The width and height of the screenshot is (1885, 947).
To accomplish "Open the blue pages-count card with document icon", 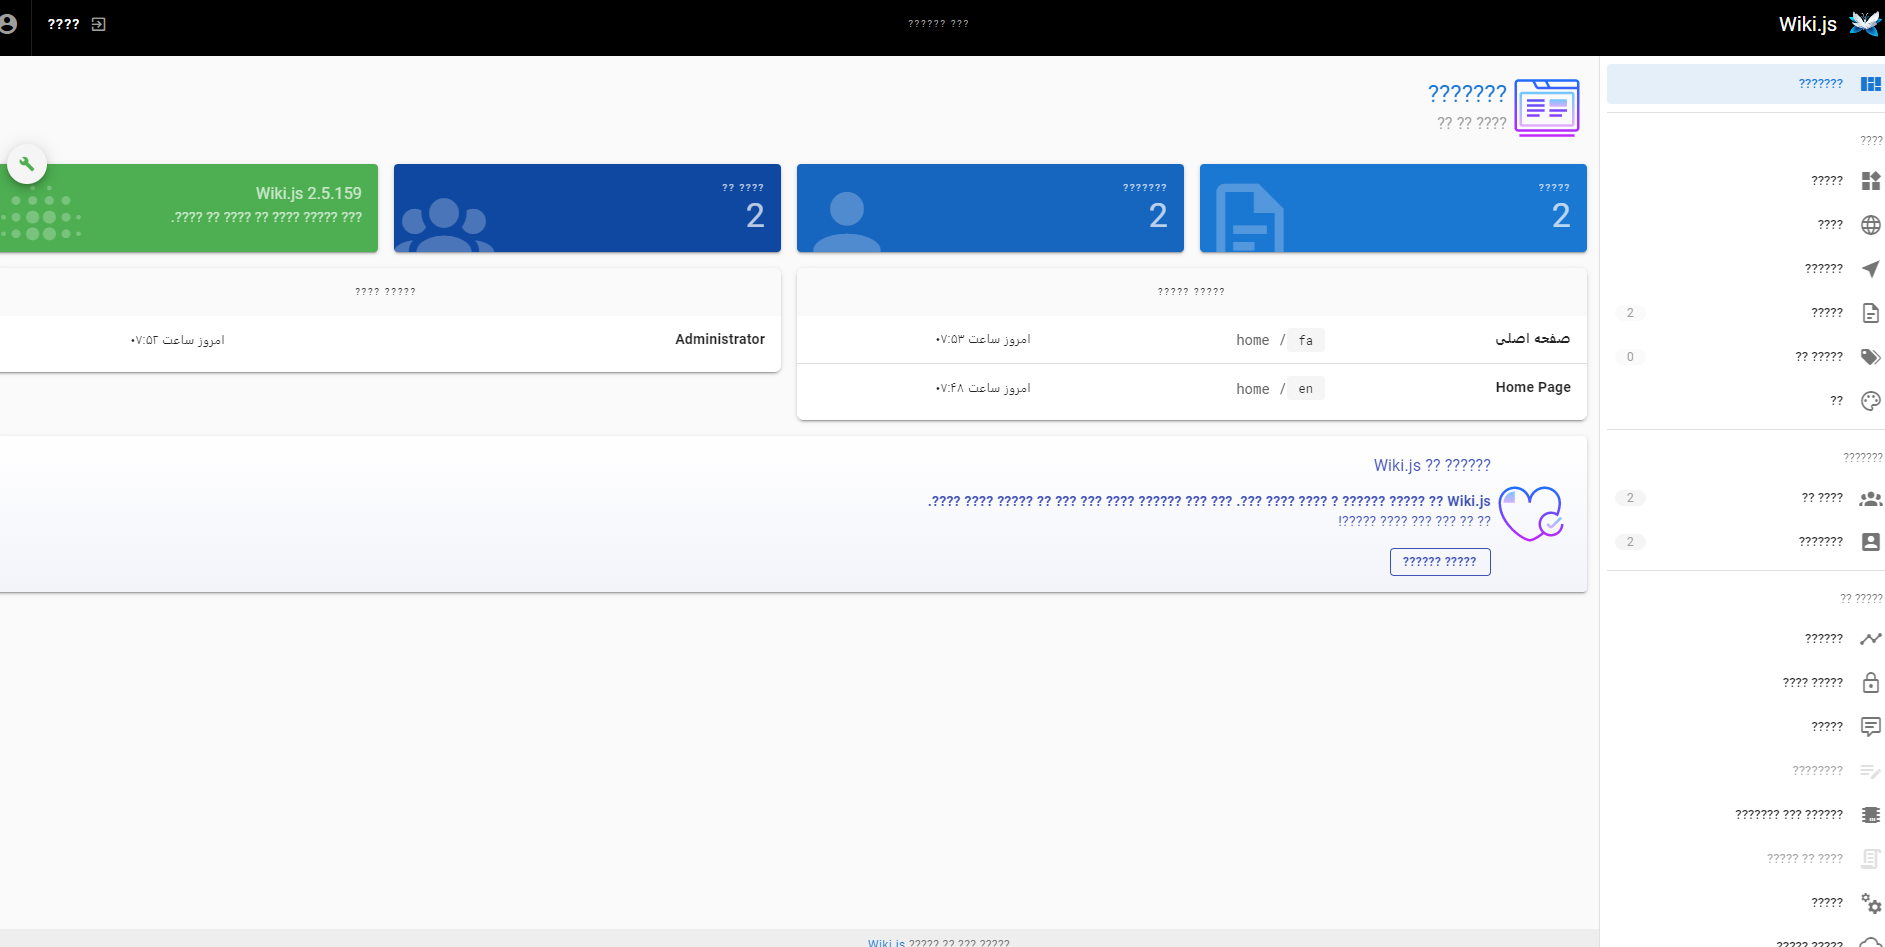I will click(1393, 208).
